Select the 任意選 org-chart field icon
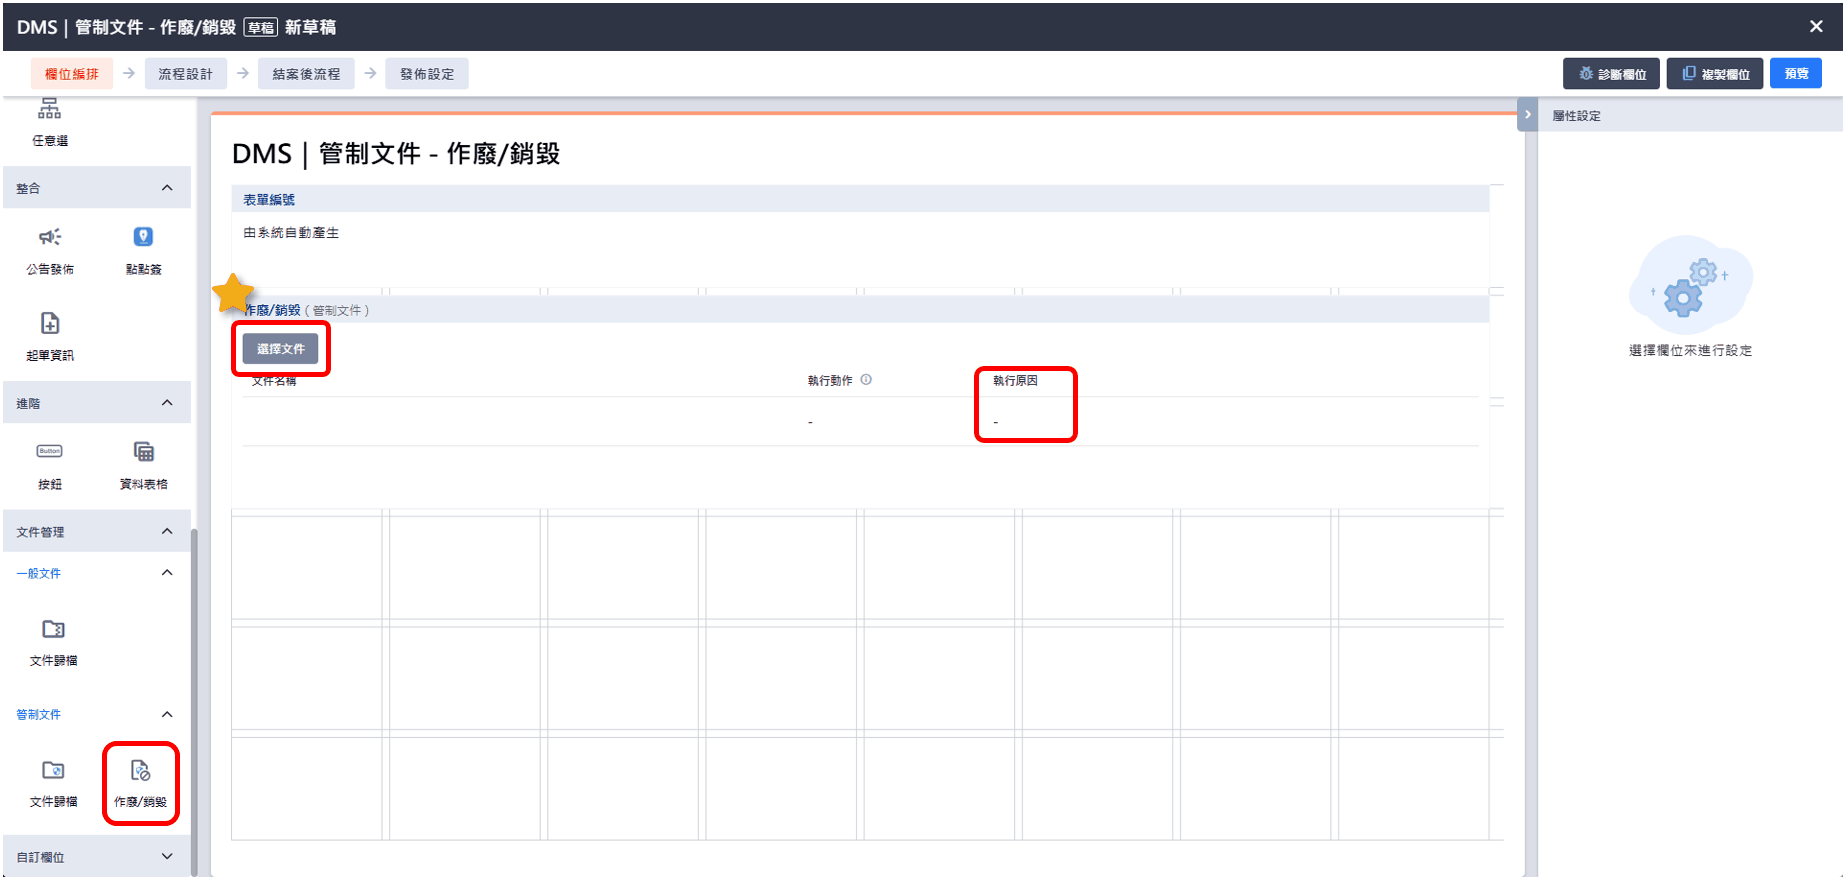This screenshot has width=1844, height=880. tap(50, 110)
